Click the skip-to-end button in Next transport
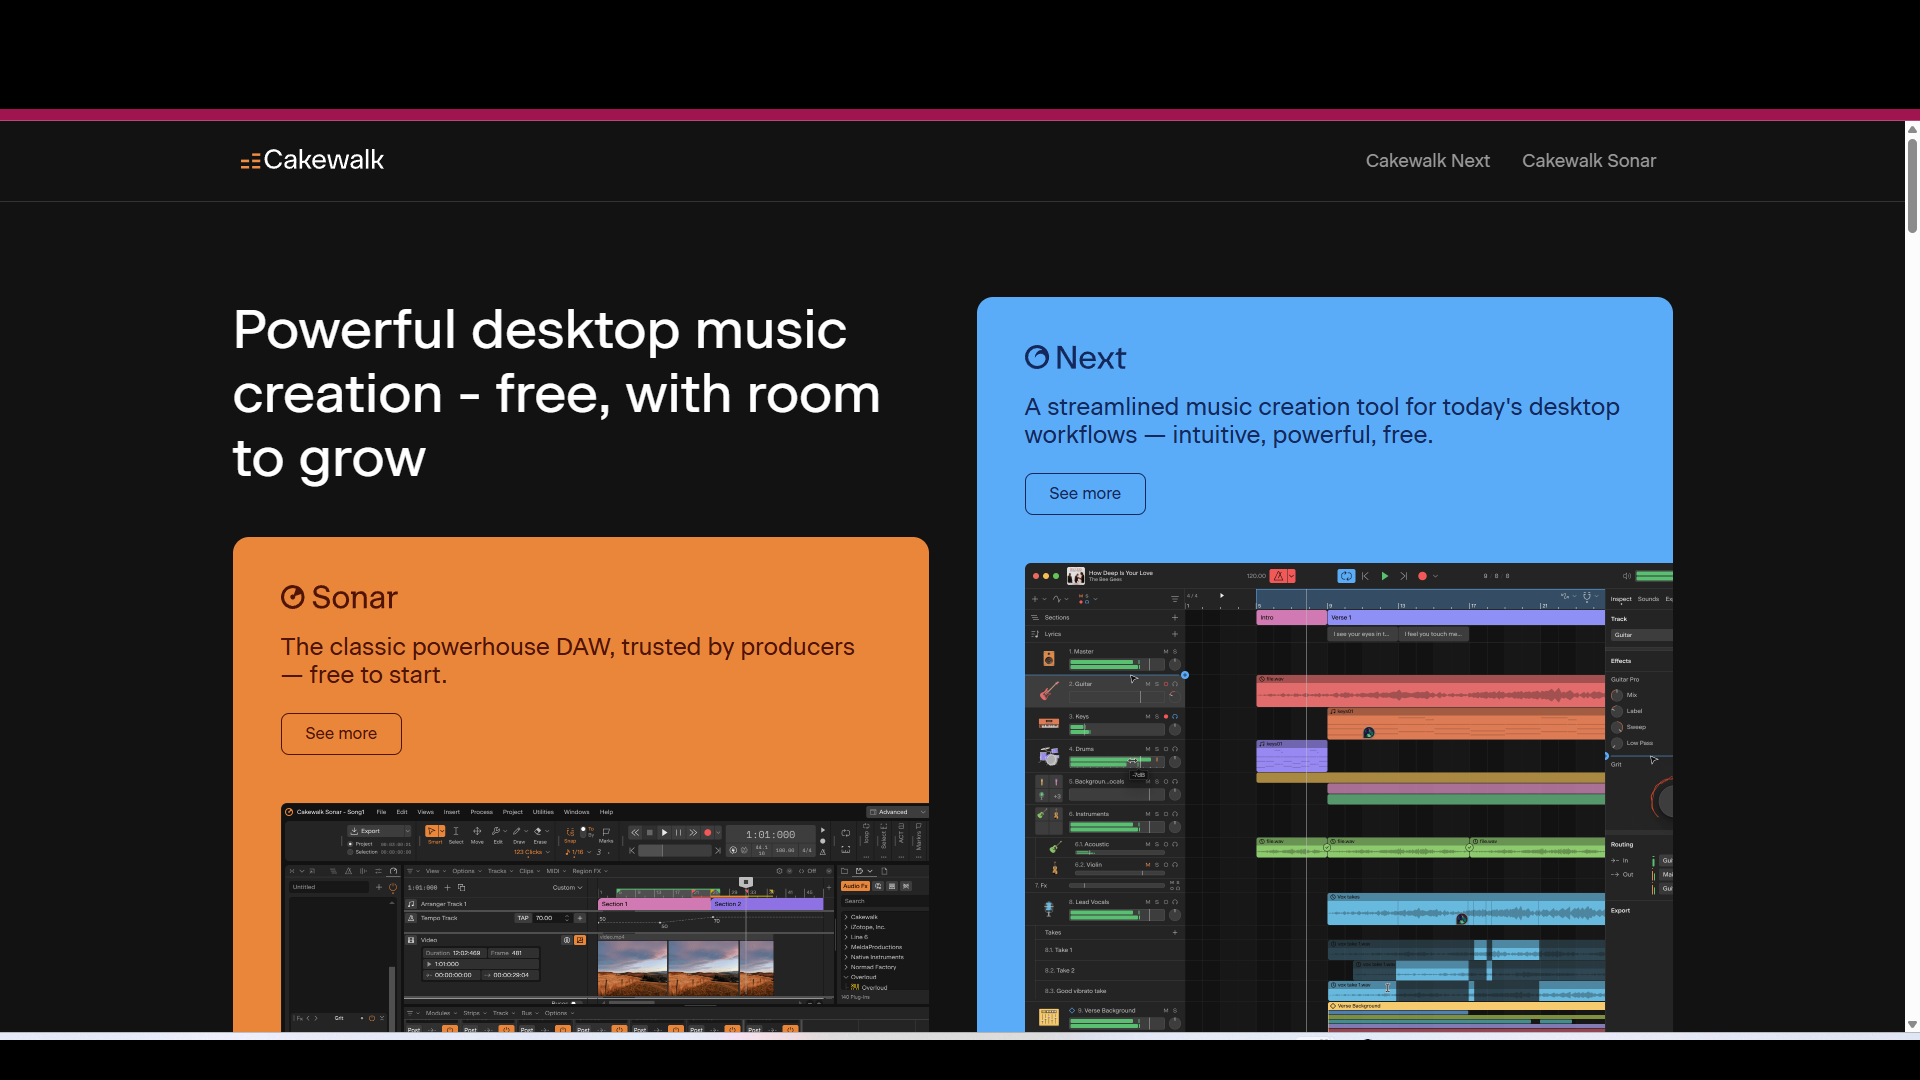 tap(1403, 576)
